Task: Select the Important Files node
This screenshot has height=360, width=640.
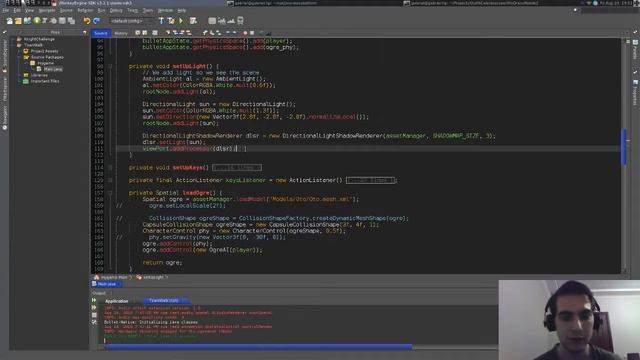Action: tap(45, 81)
